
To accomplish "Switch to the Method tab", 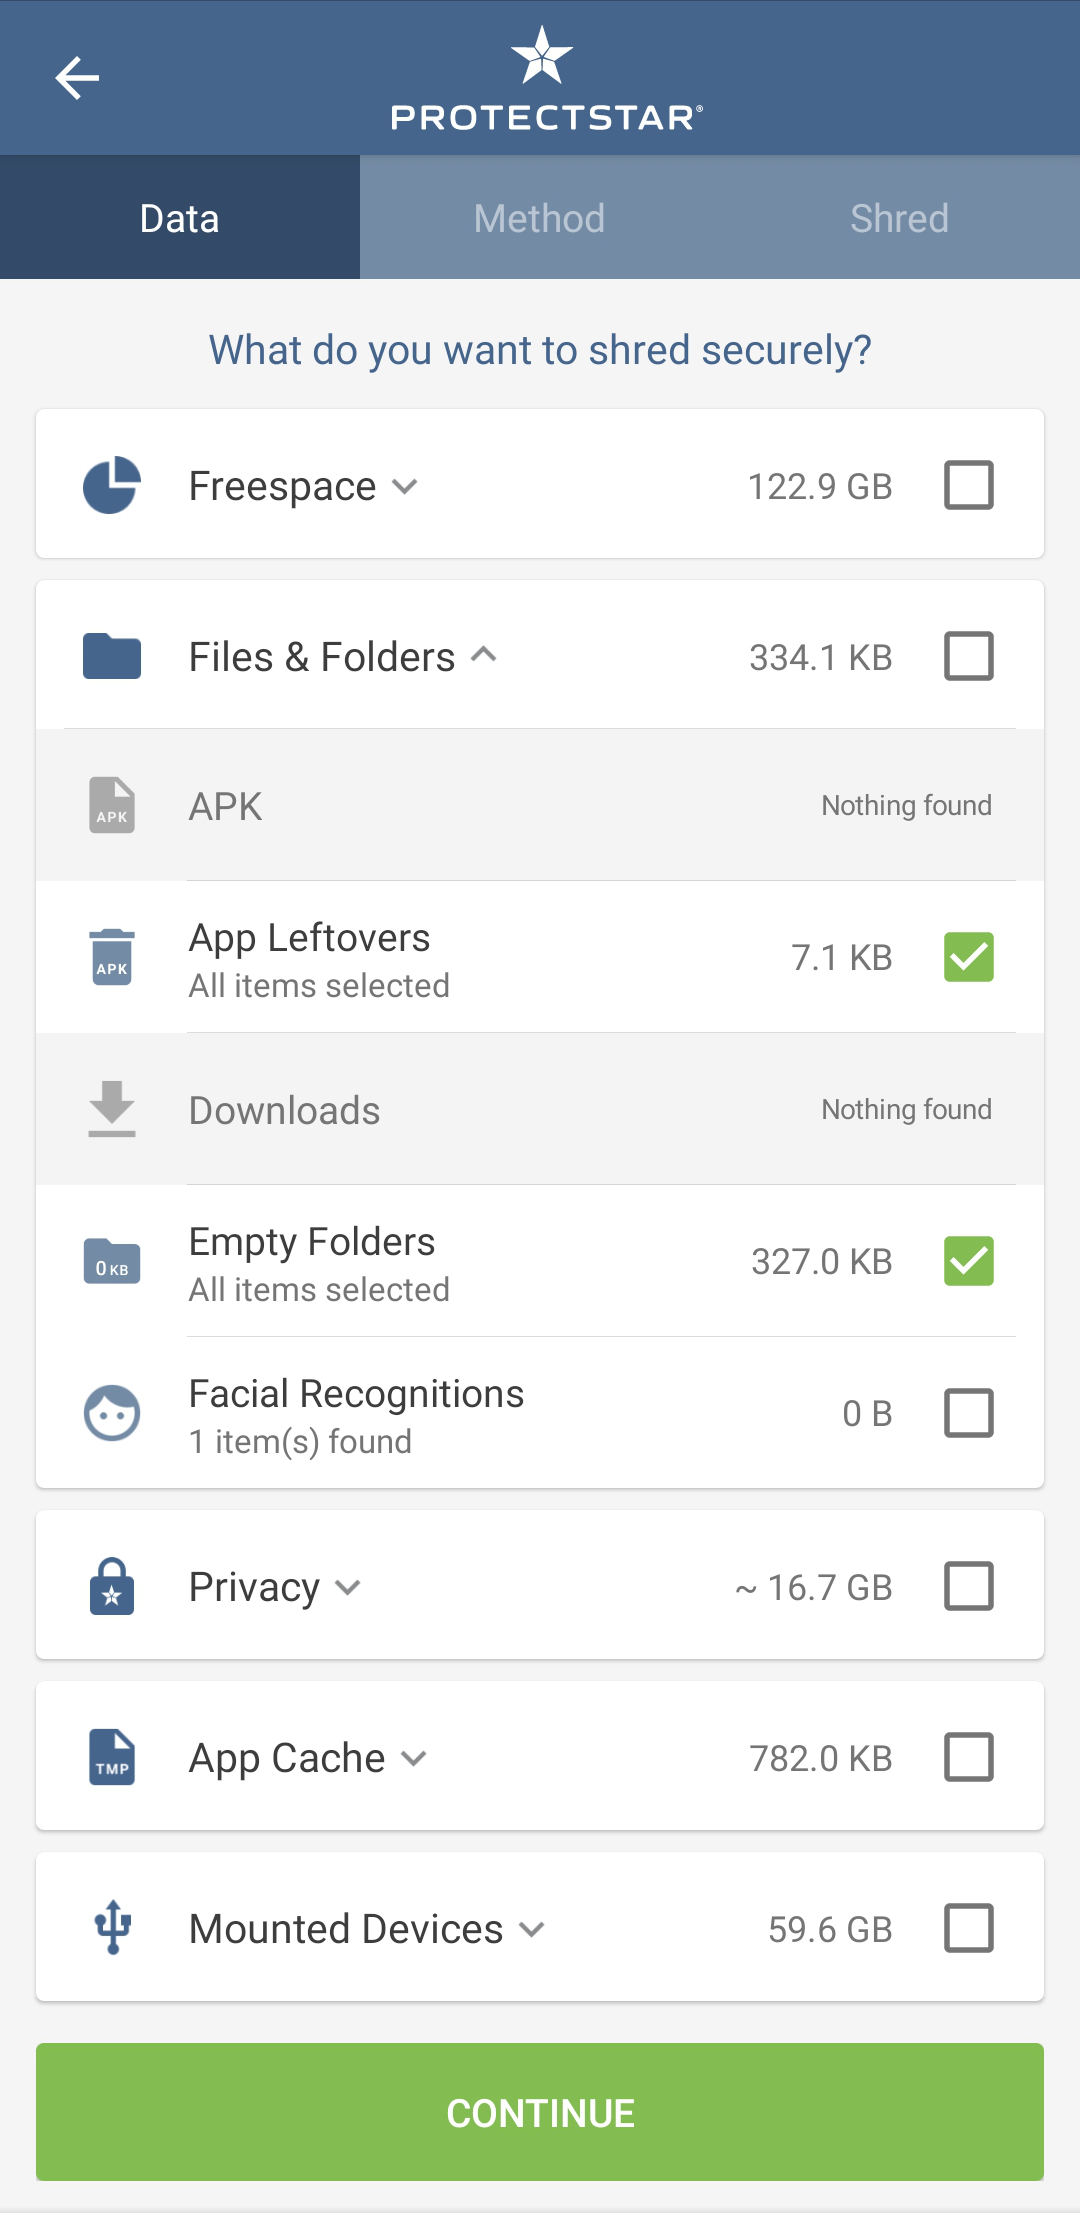I will [540, 218].
